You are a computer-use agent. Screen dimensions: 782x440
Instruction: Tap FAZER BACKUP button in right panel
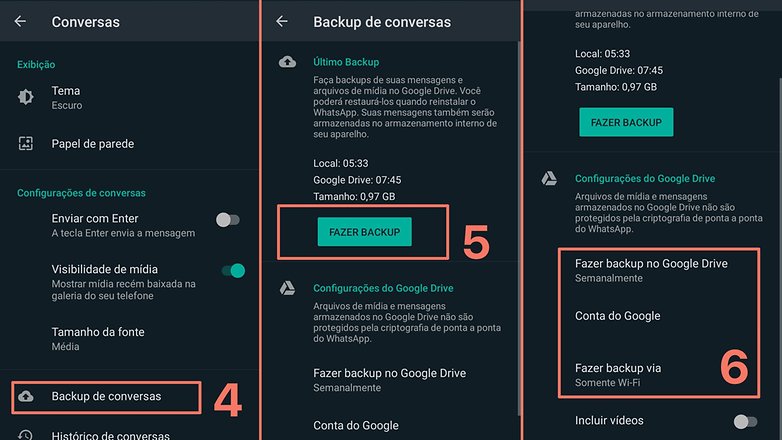(x=626, y=122)
